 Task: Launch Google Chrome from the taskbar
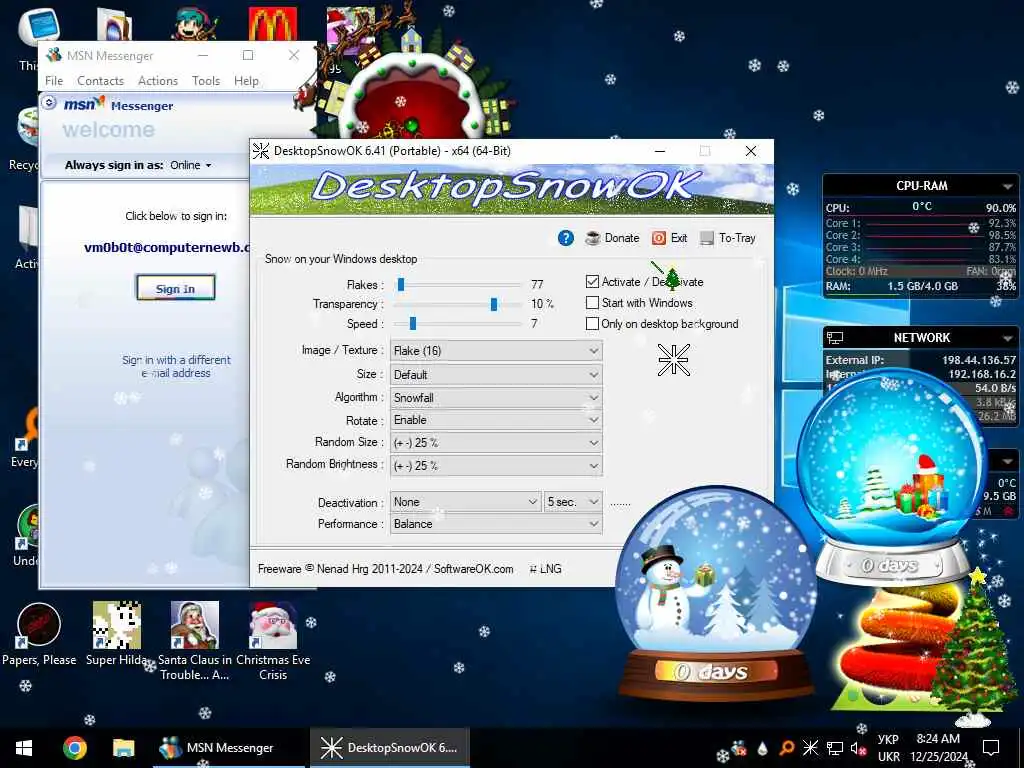(x=74, y=748)
